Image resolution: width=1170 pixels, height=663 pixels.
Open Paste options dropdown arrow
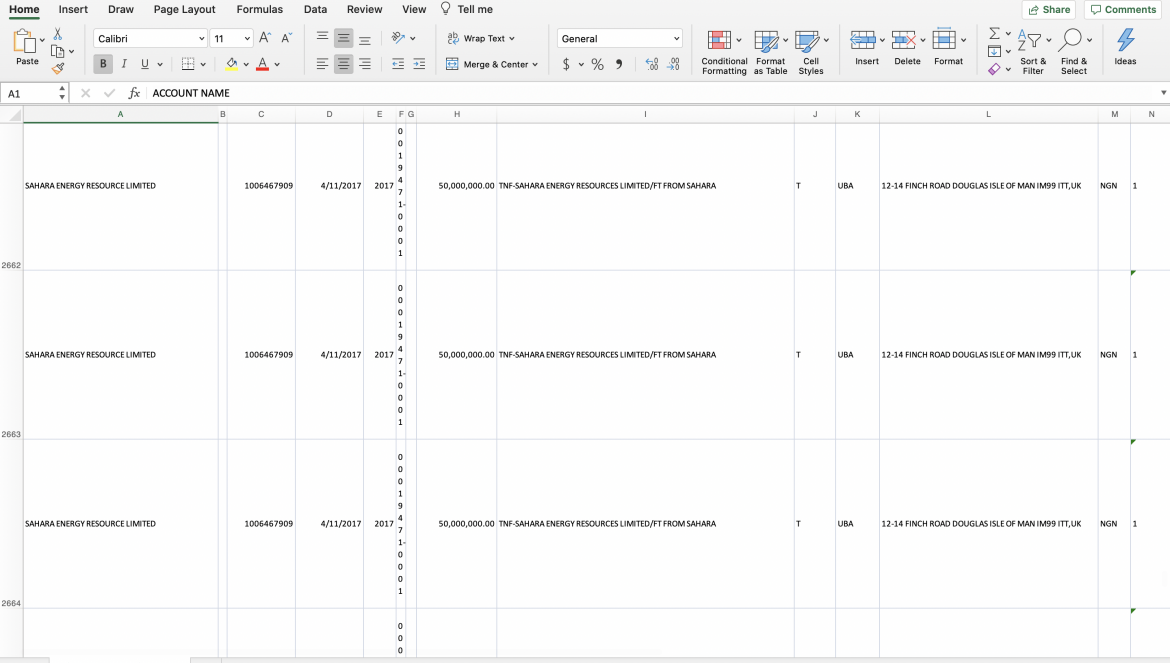(x=43, y=40)
